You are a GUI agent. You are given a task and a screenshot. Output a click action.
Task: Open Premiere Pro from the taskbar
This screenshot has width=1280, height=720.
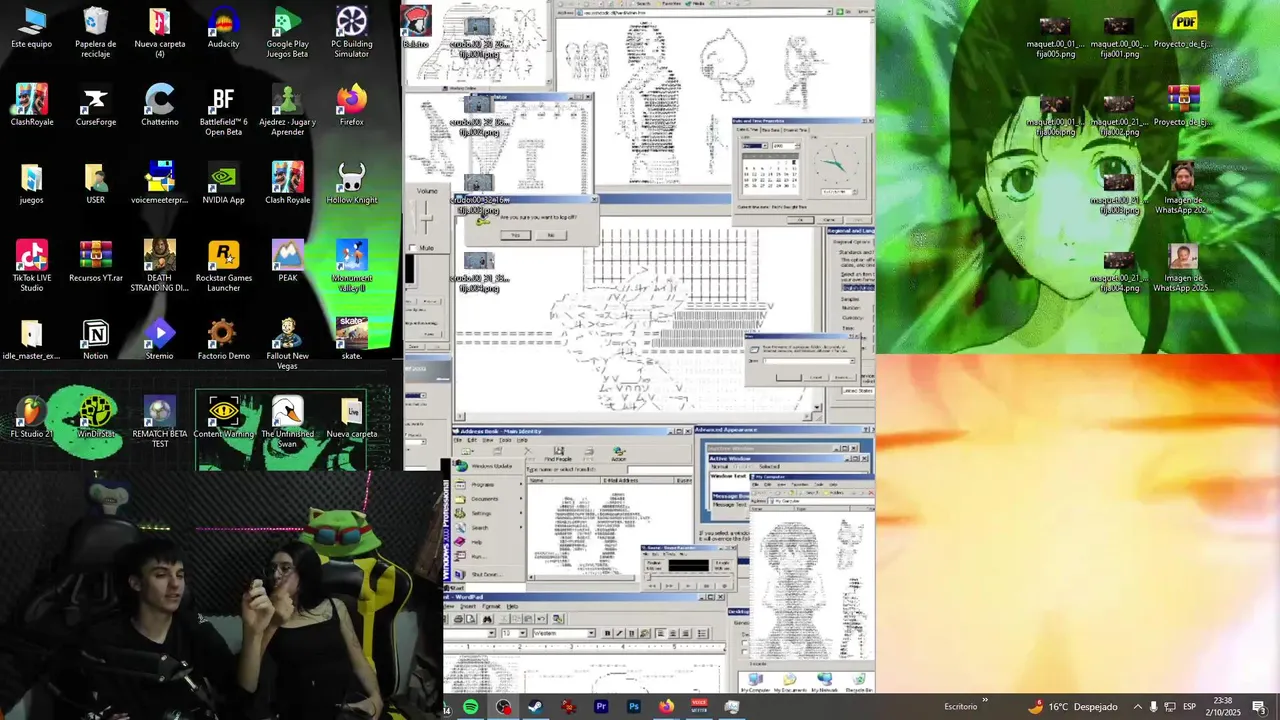(x=601, y=707)
